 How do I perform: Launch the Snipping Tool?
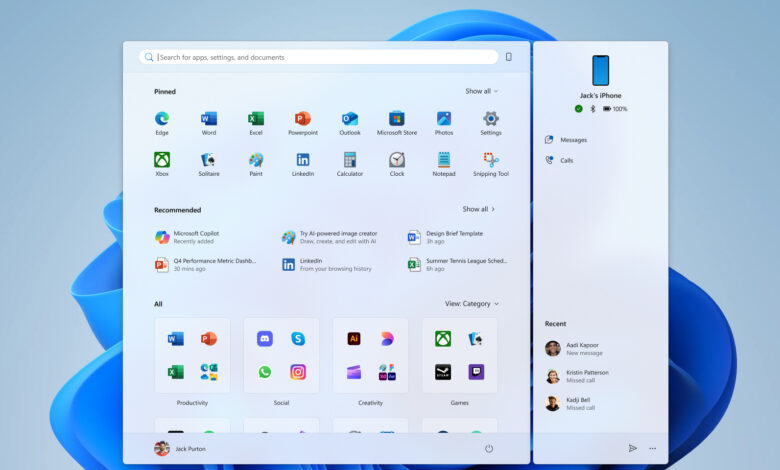(x=491, y=164)
